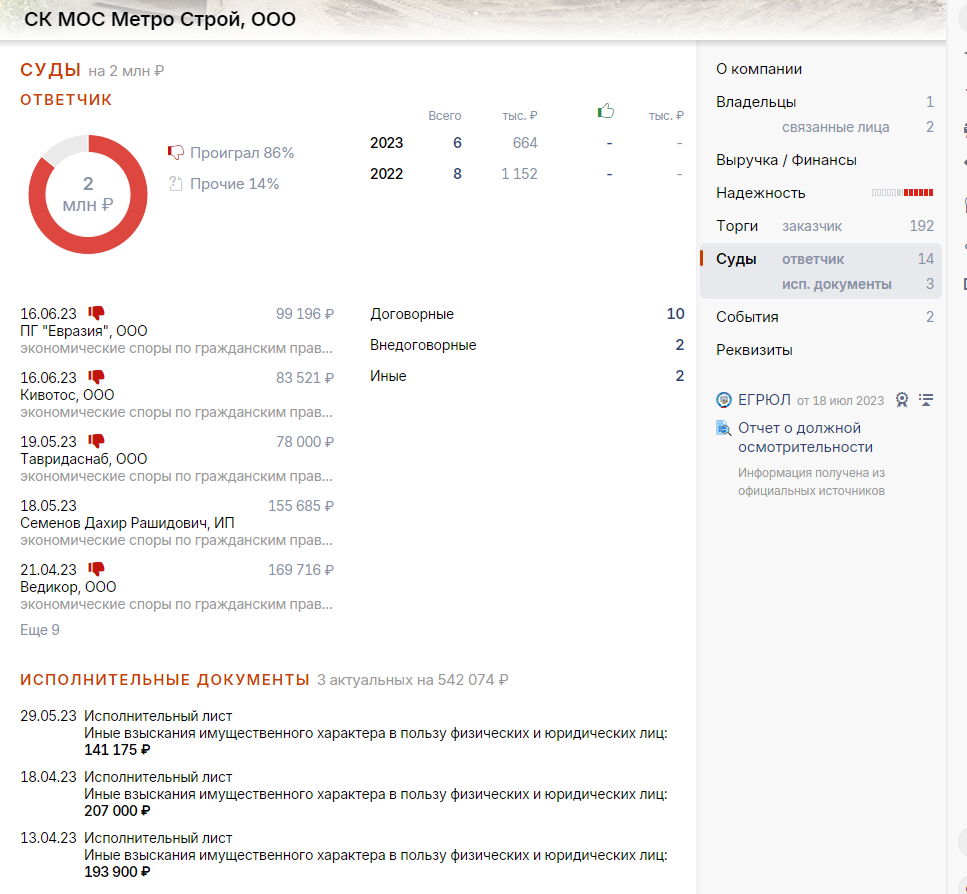Open the Семенов Дахир Рашидович, ИП case
The image size is (967, 894).
click(127, 523)
